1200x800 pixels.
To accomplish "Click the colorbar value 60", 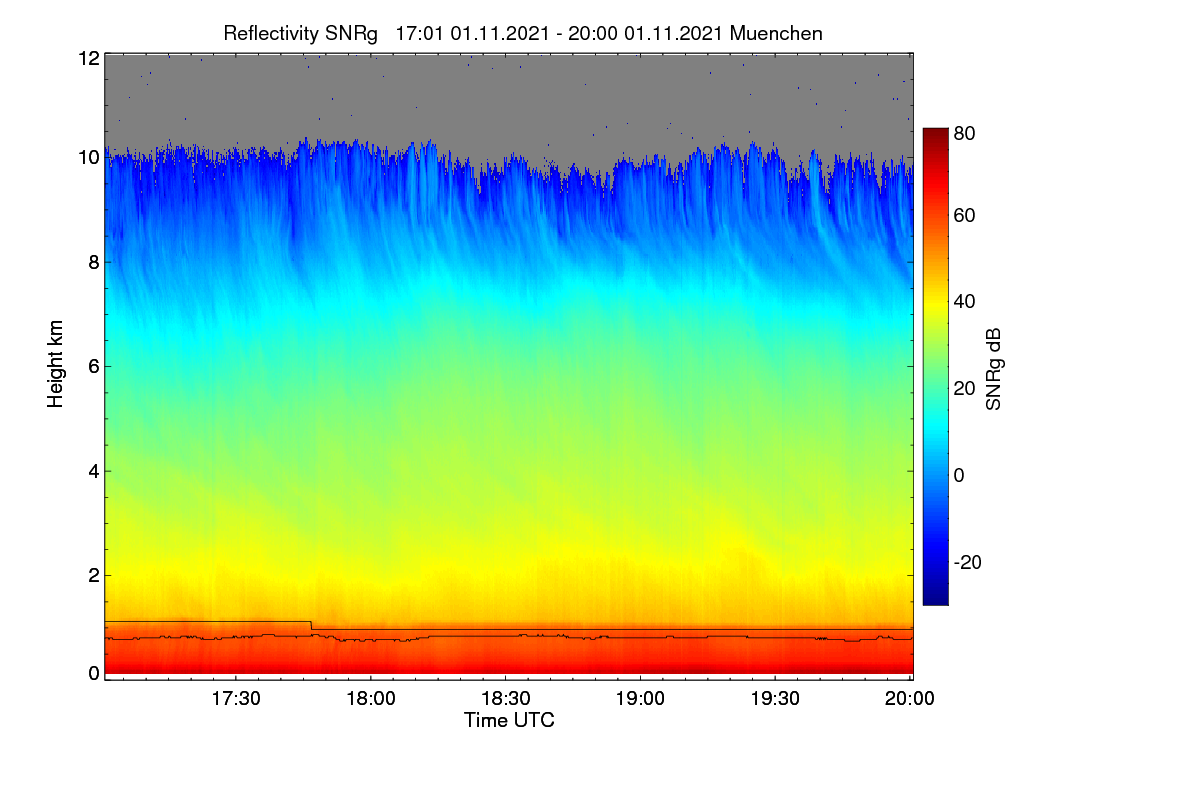I will point(964,215).
